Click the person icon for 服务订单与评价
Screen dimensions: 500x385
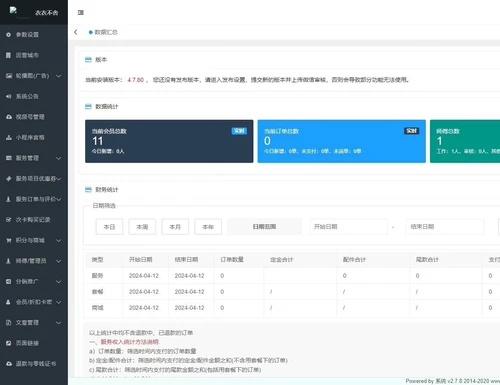coord(8,199)
